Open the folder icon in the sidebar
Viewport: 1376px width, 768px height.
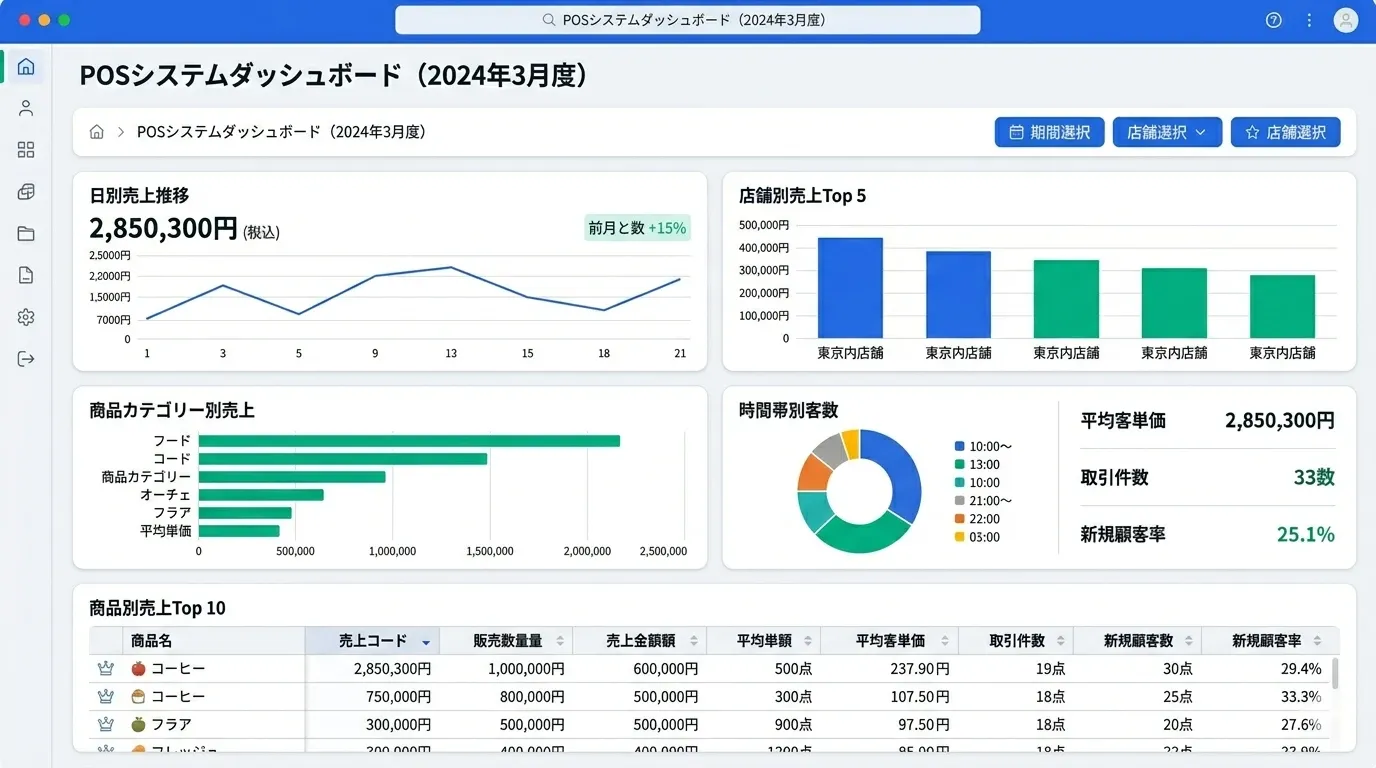(x=26, y=234)
